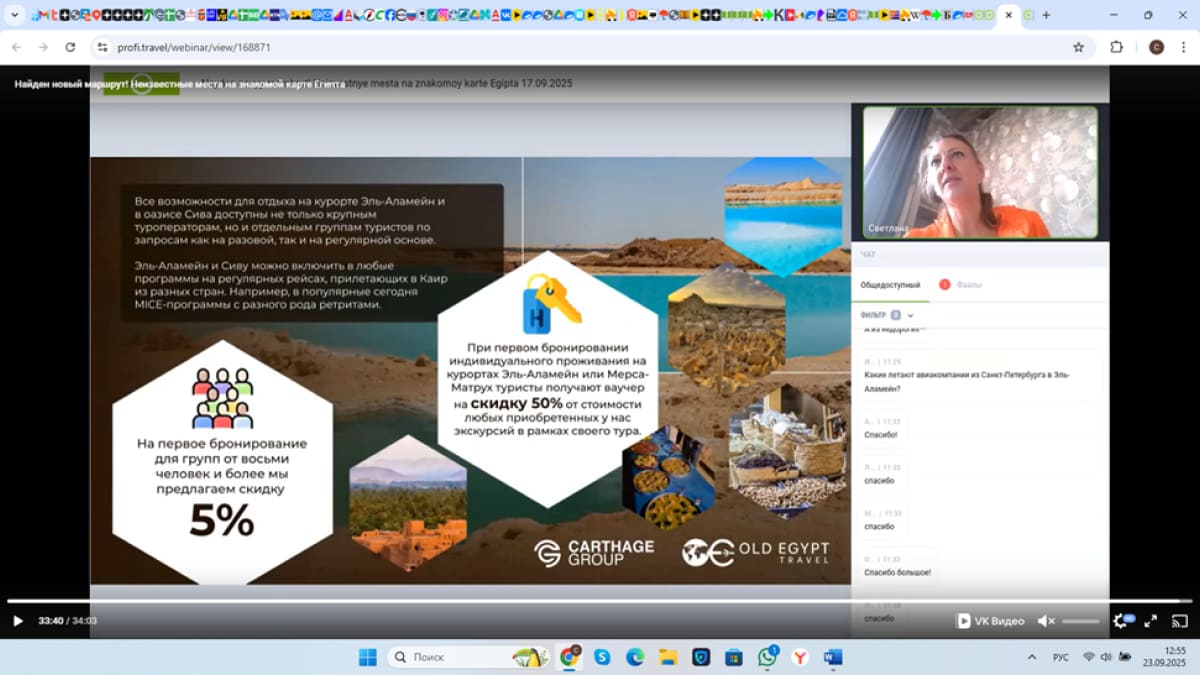
Task: Open the Chrome three-dot menu
Action: (x=1184, y=47)
